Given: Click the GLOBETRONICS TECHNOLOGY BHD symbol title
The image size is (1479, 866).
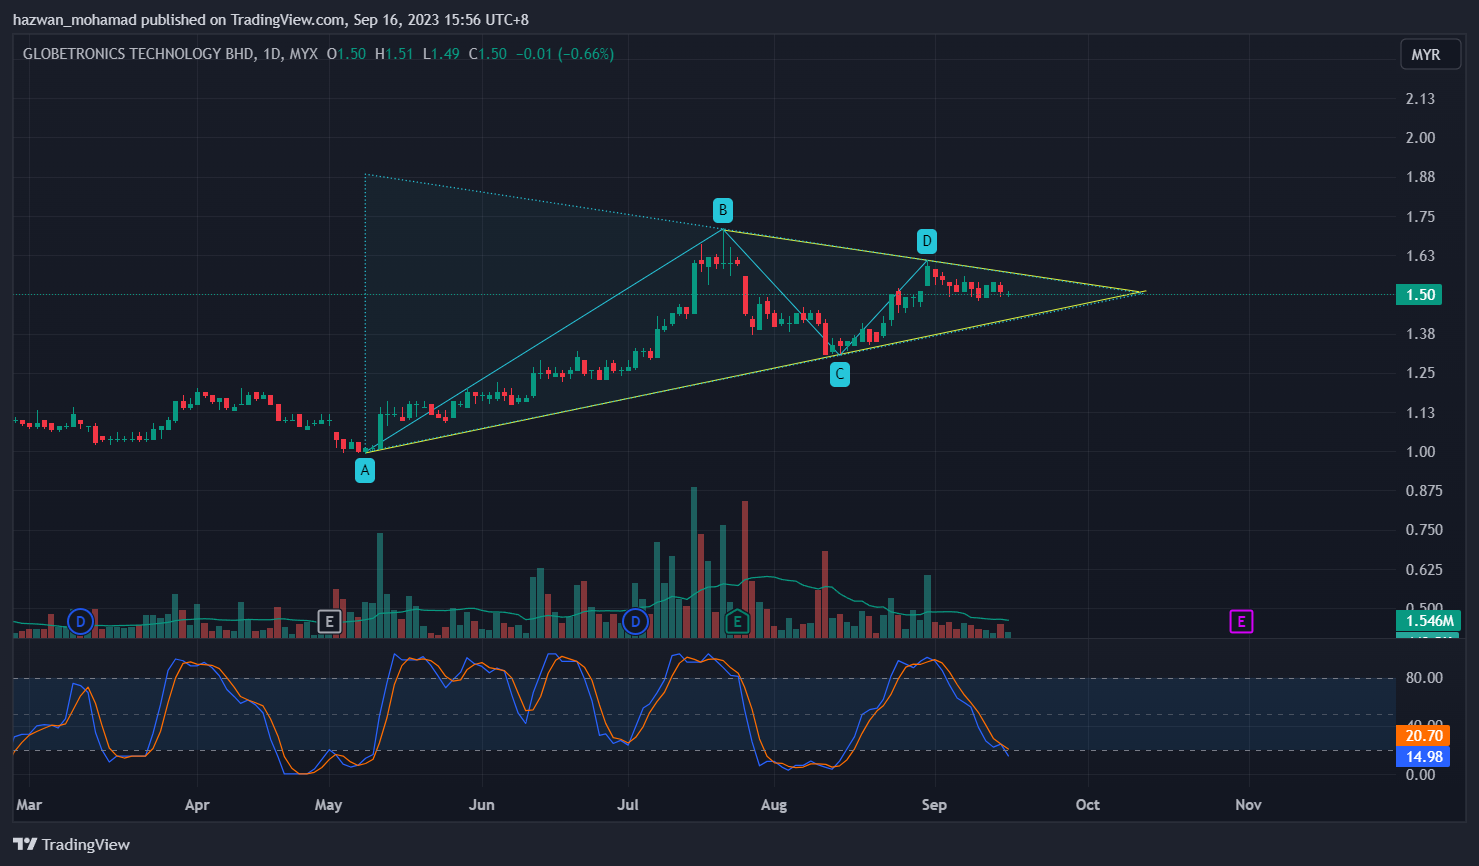Looking at the screenshot, I should (x=138, y=54).
